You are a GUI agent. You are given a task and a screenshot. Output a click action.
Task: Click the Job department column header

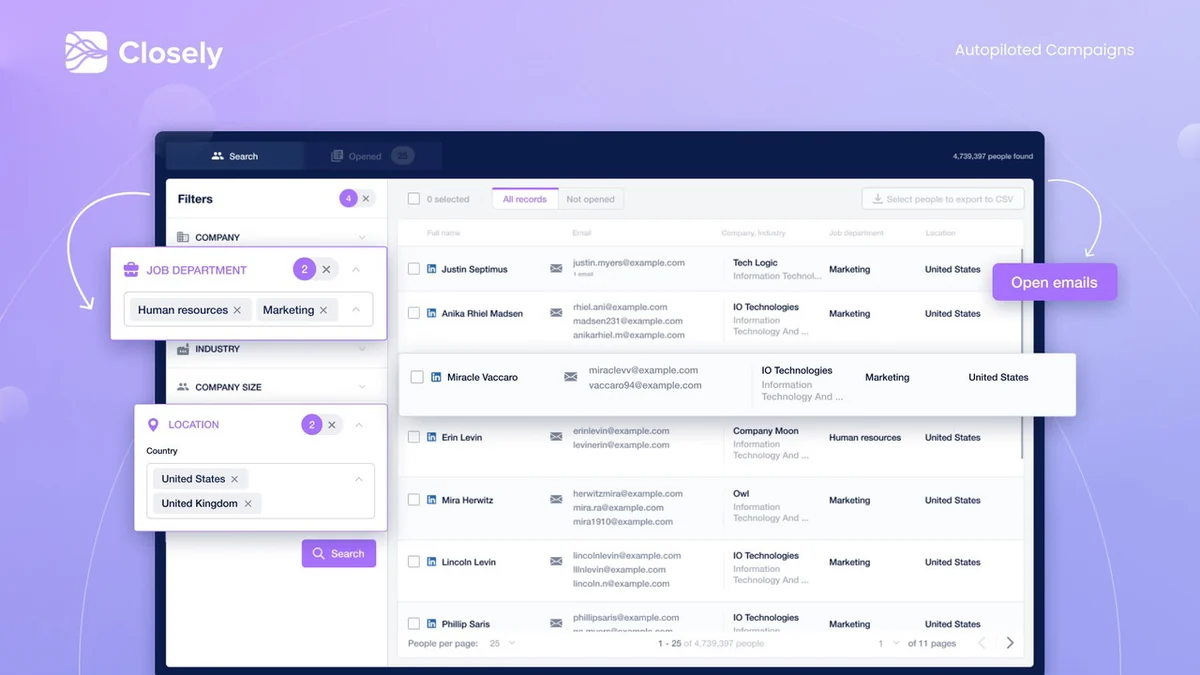[x=857, y=233]
